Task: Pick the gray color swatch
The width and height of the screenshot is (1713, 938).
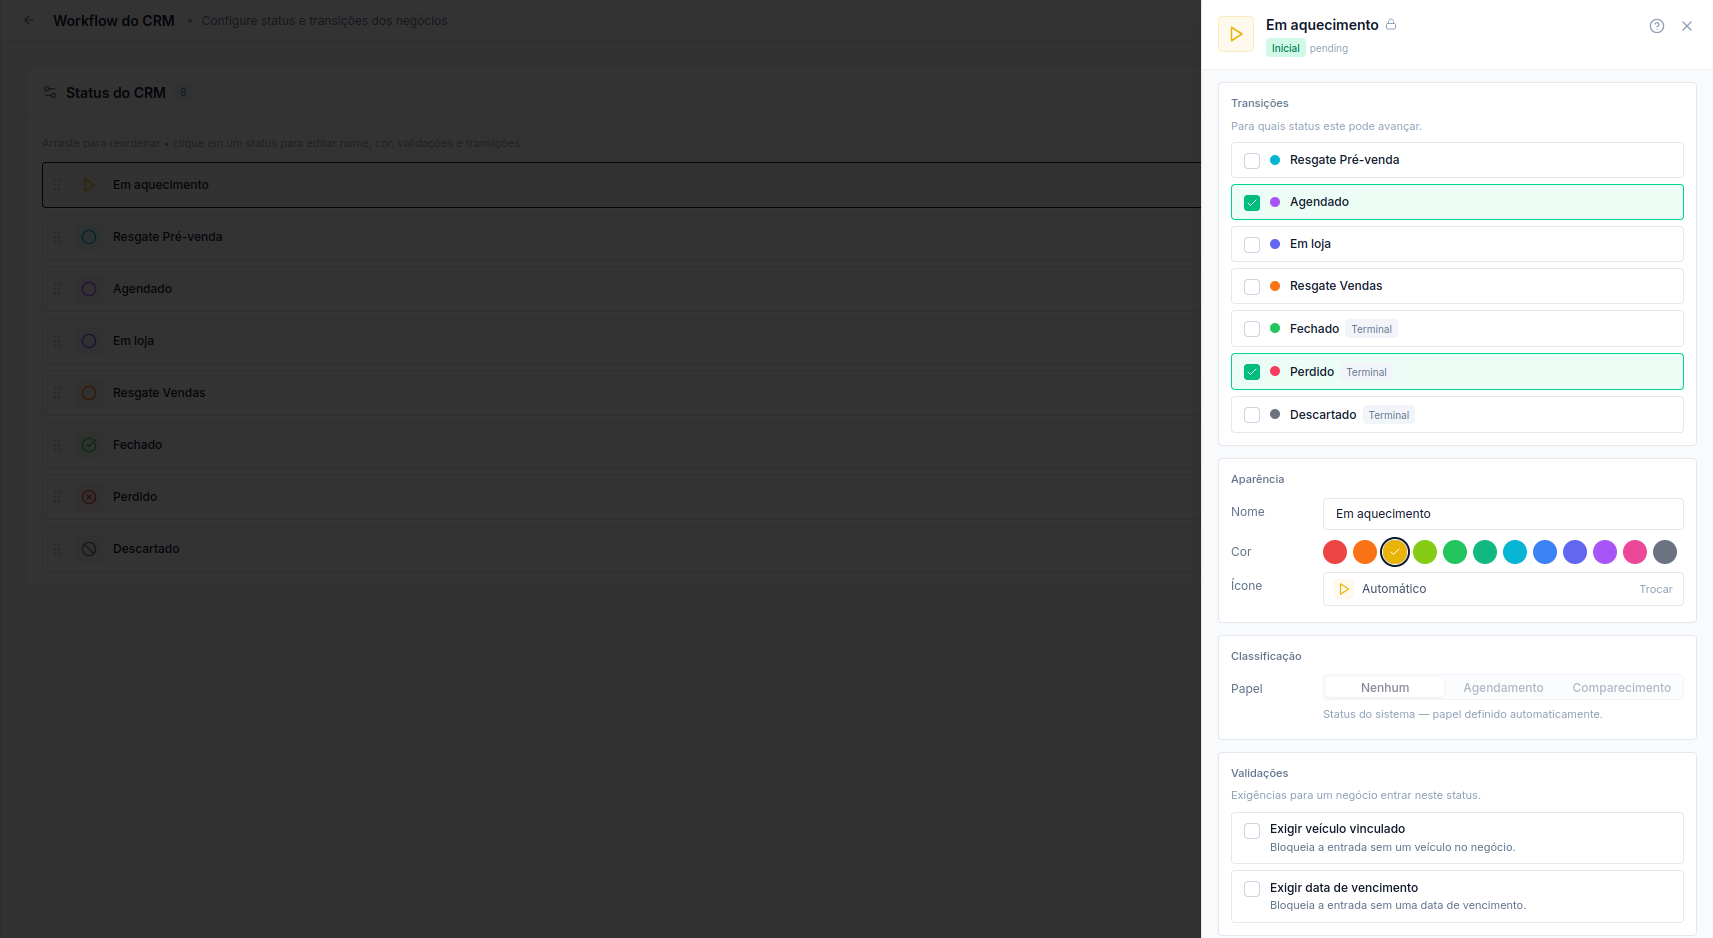Action: point(1665,552)
